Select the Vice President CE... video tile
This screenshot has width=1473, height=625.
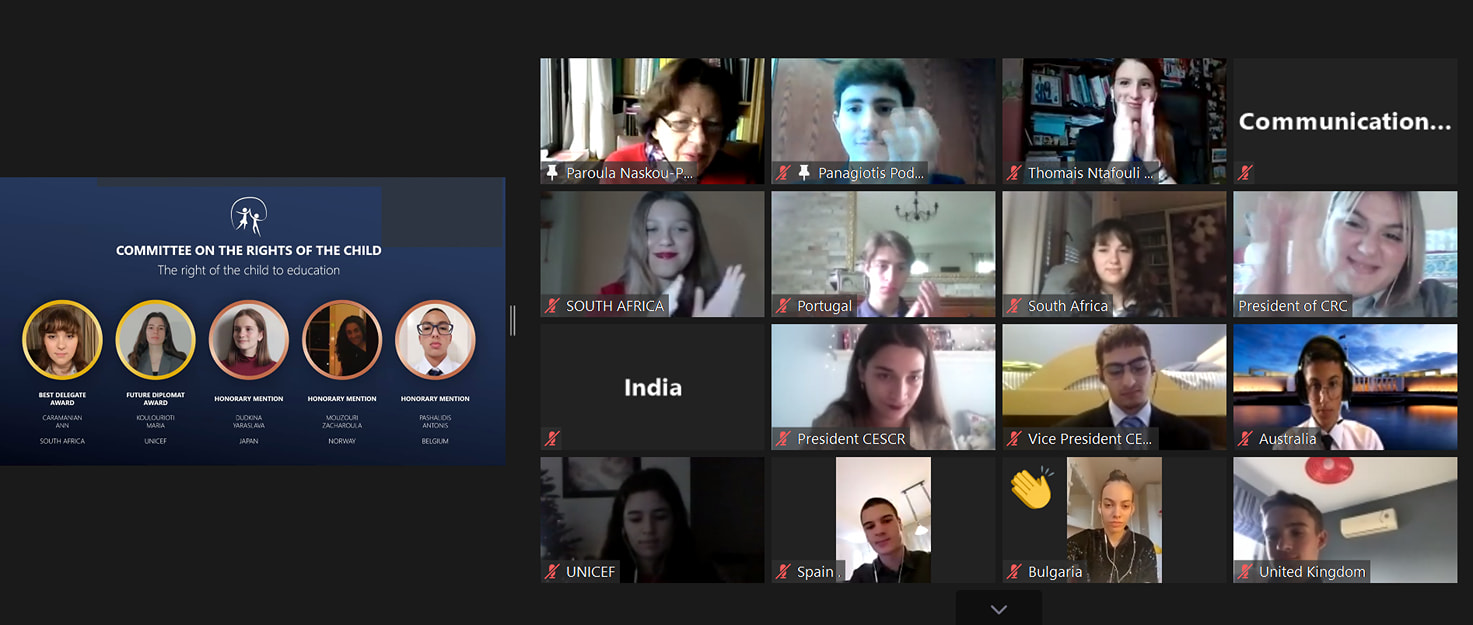pos(1114,387)
